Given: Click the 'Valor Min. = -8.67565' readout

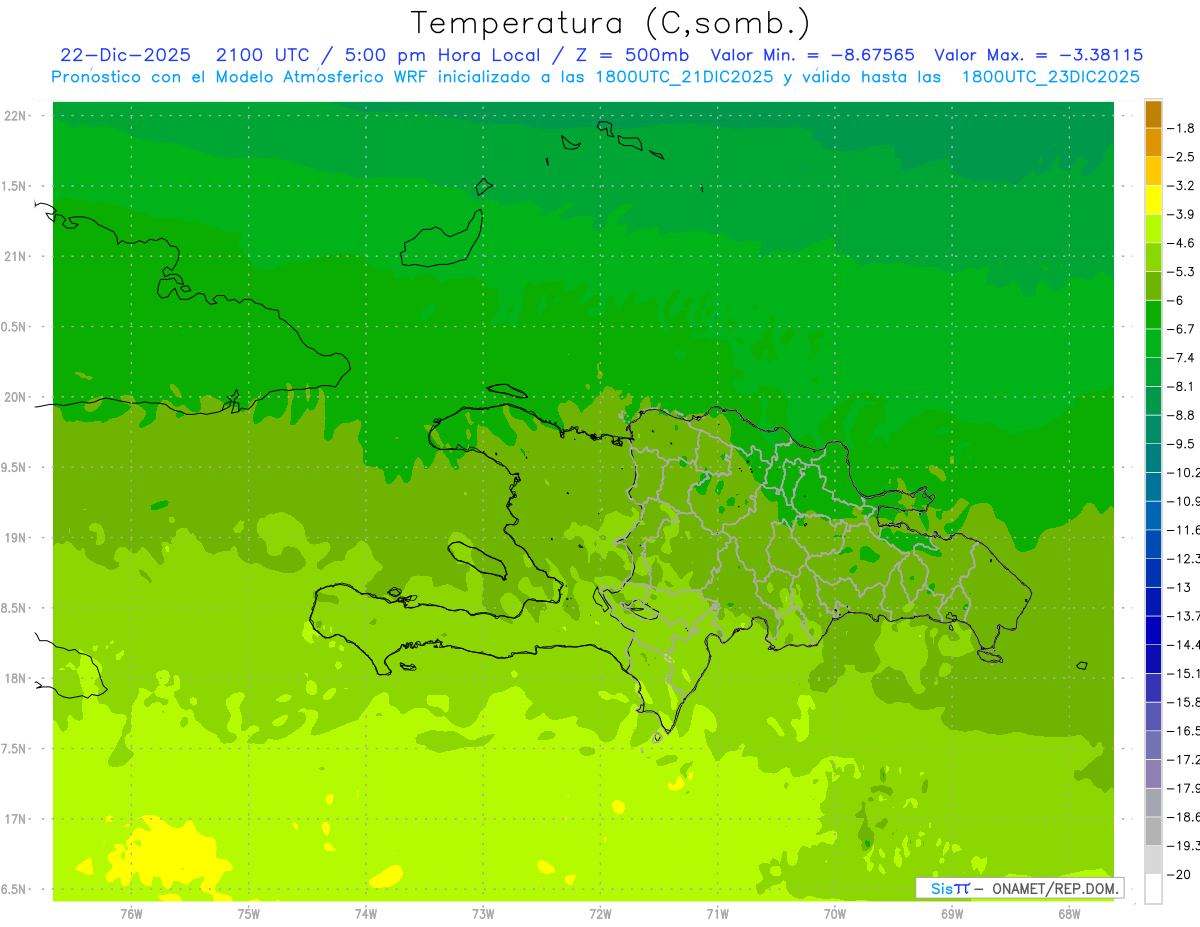Looking at the screenshot, I should (812, 55).
